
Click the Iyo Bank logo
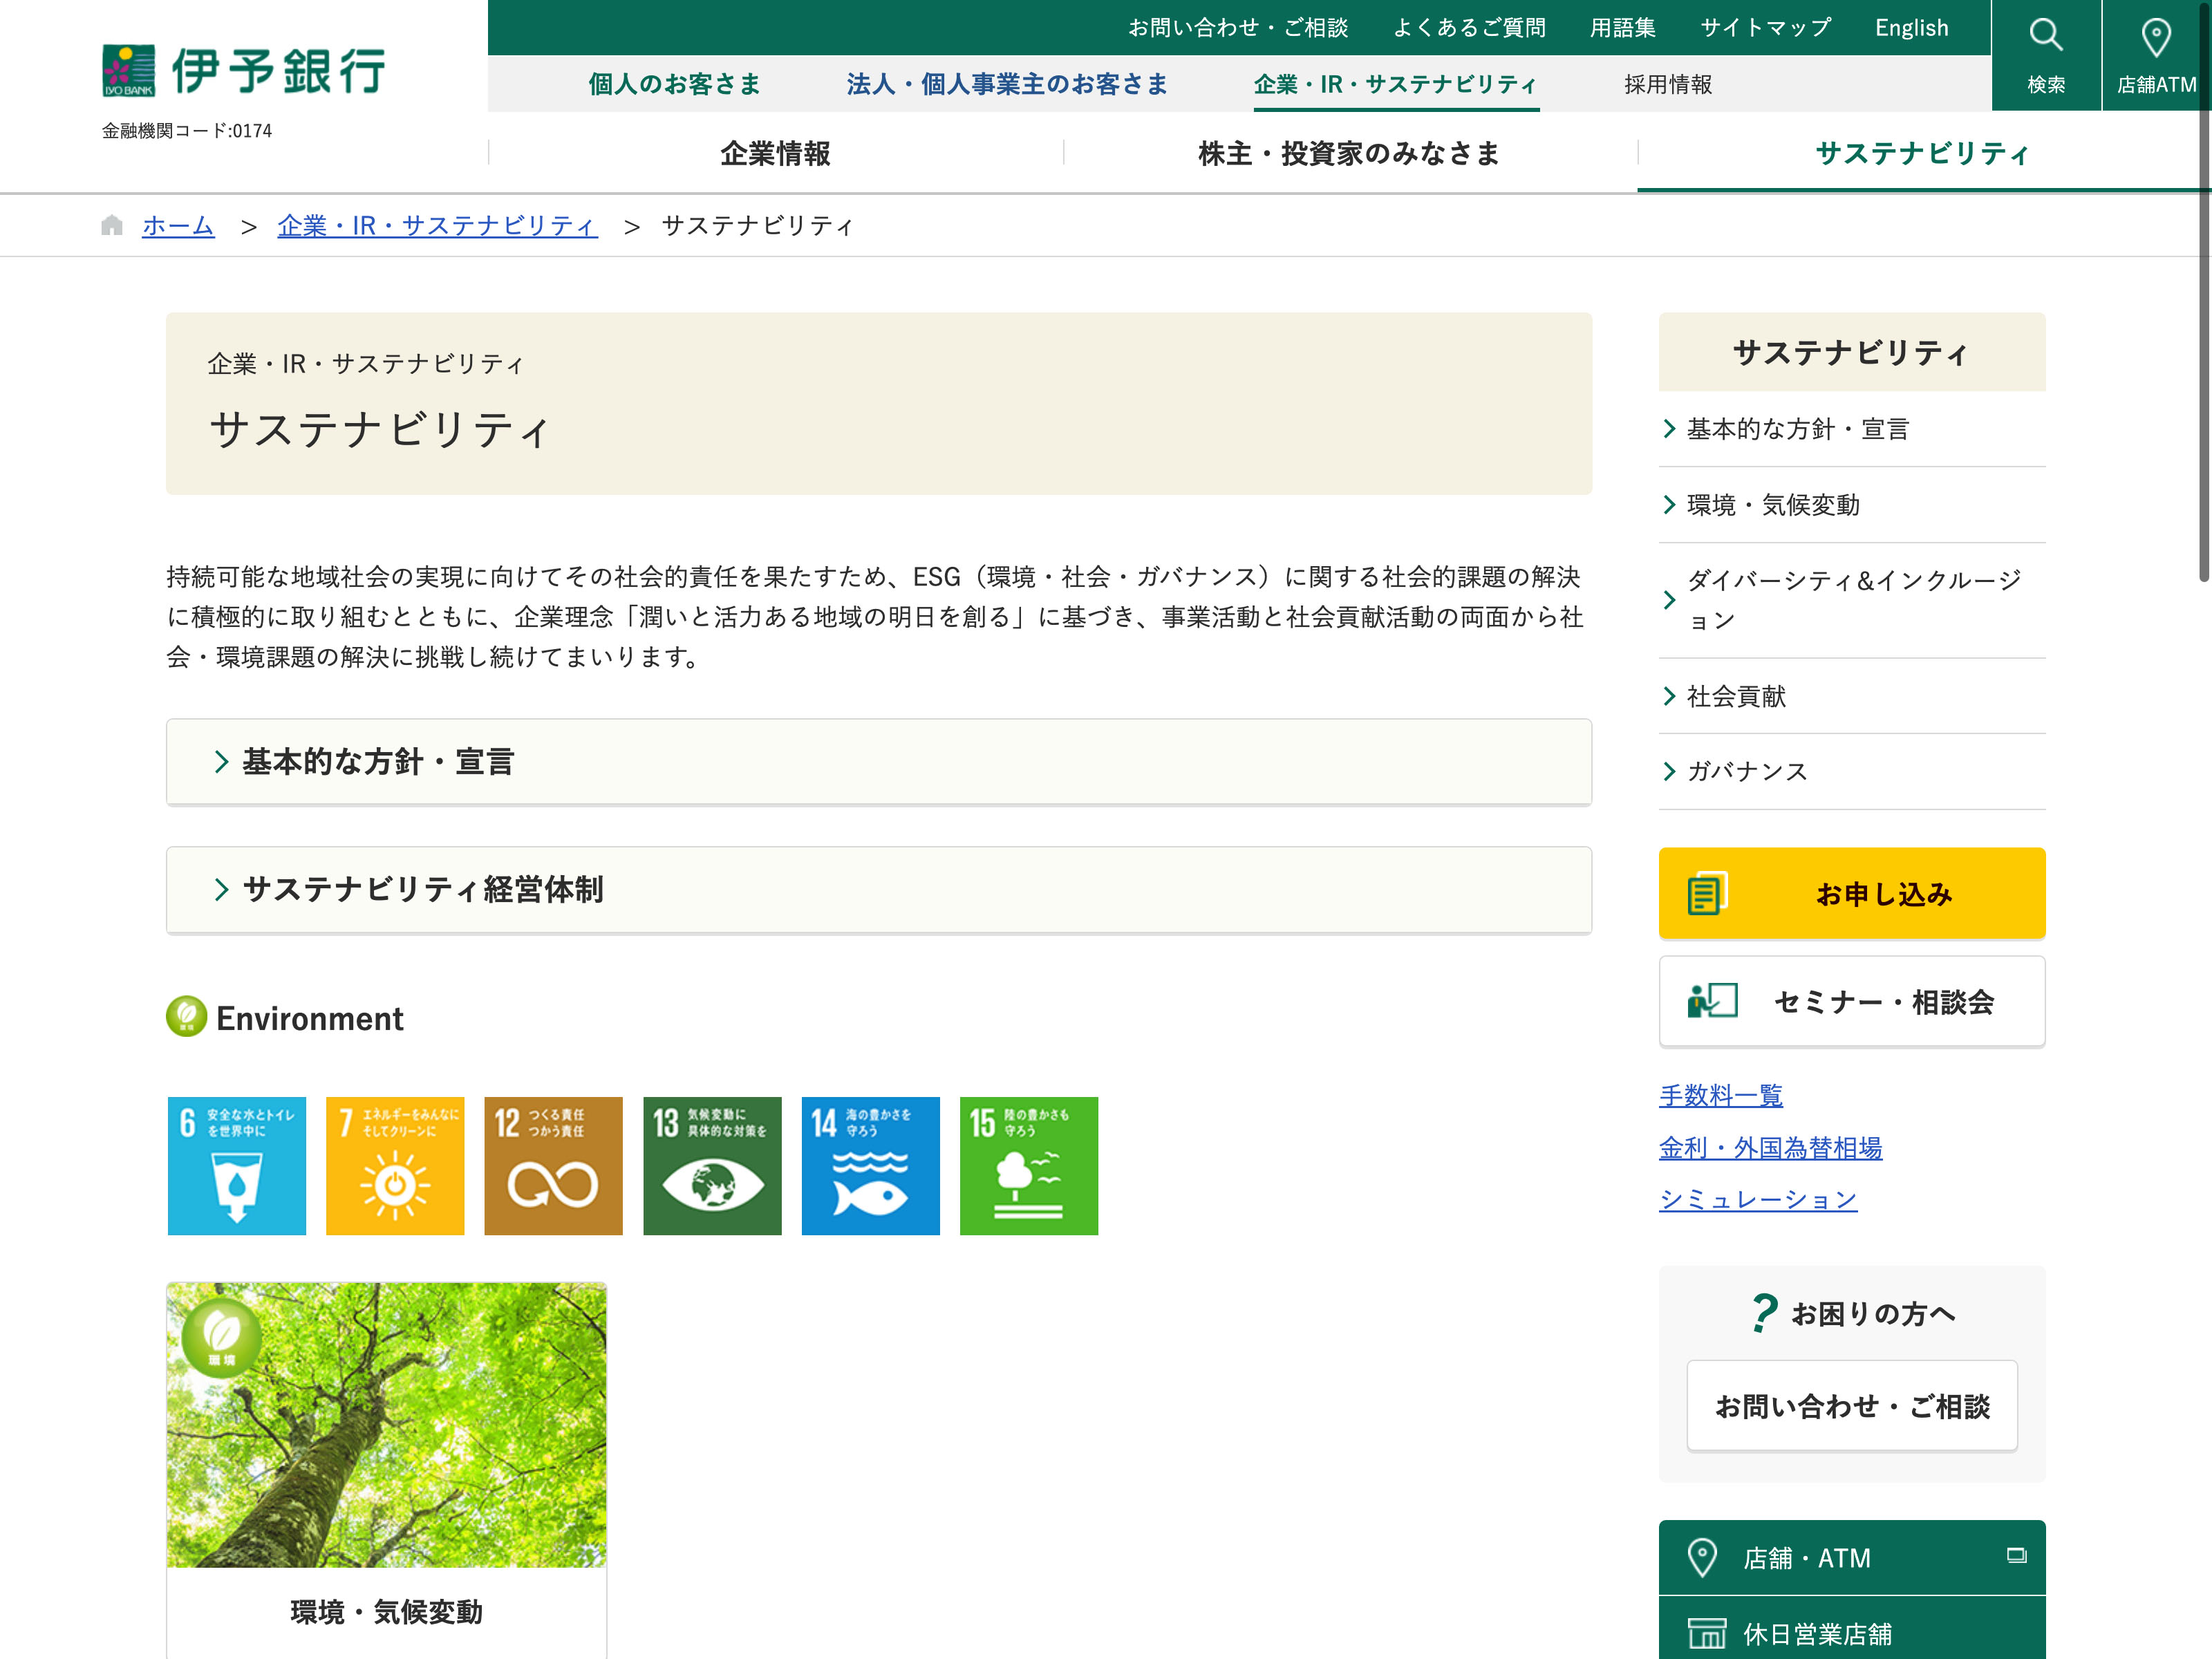pyautogui.click(x=243, y=71)
